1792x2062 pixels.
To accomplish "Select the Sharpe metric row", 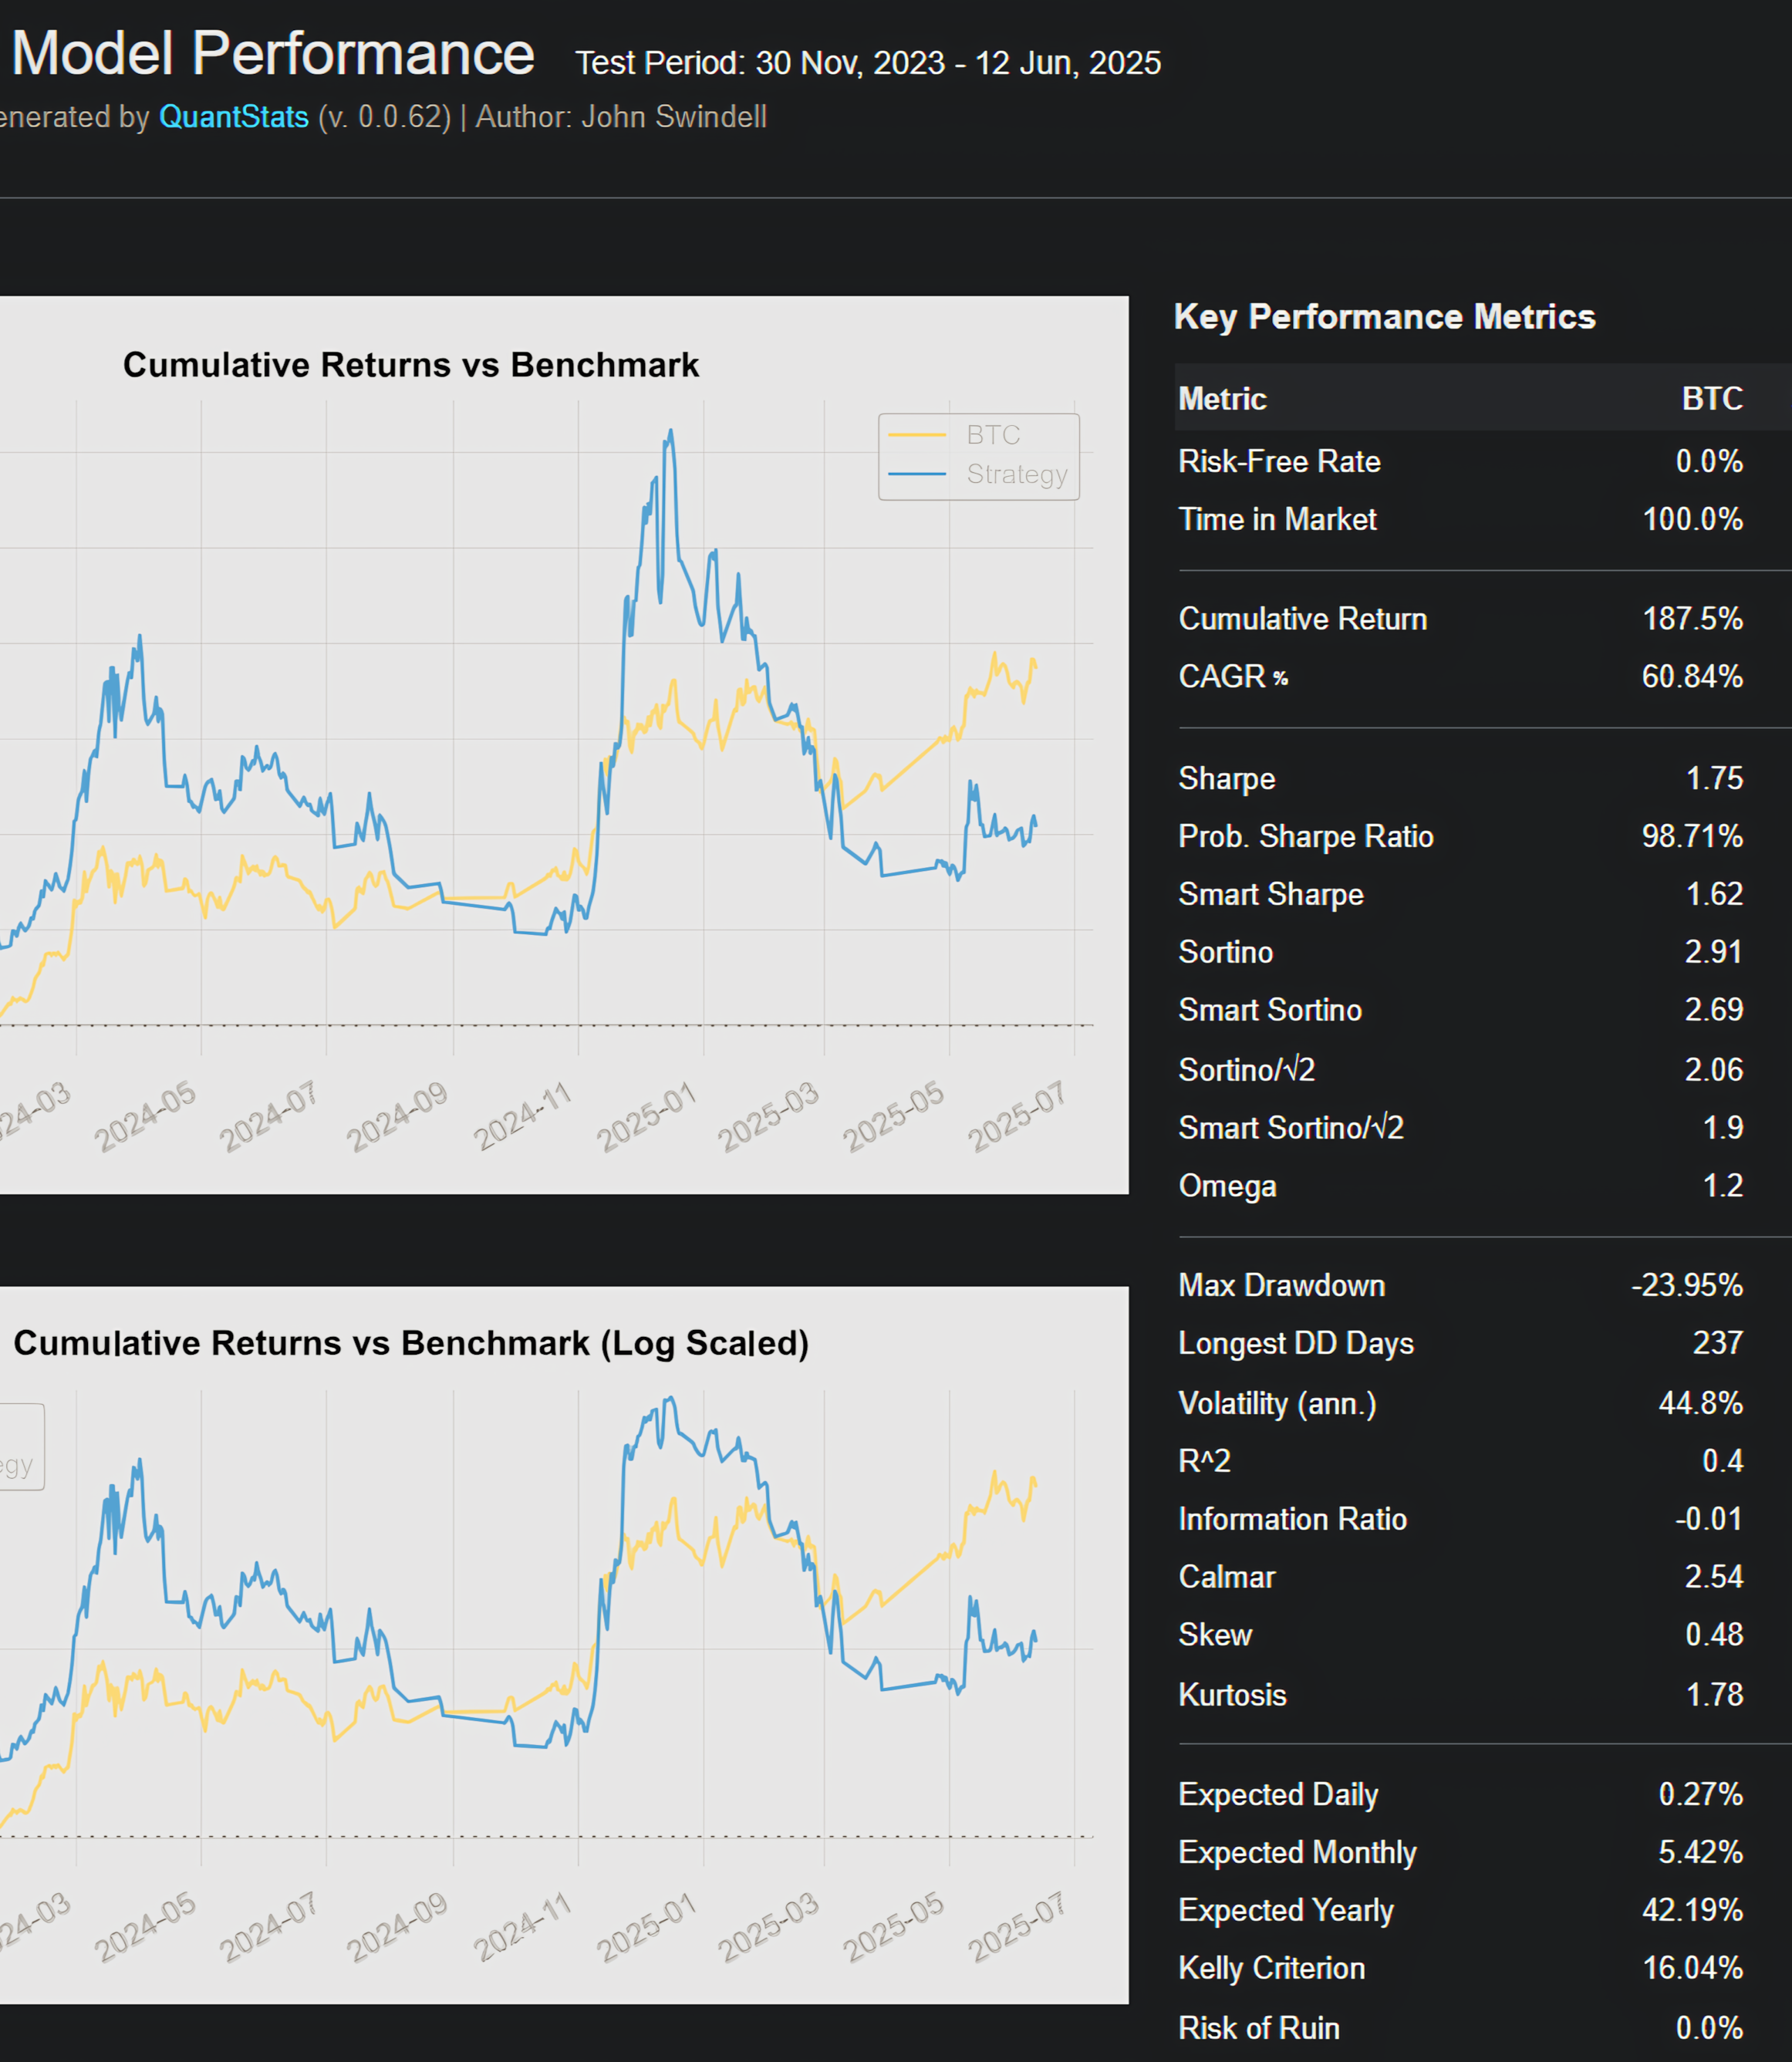I will coord(1226,779).
